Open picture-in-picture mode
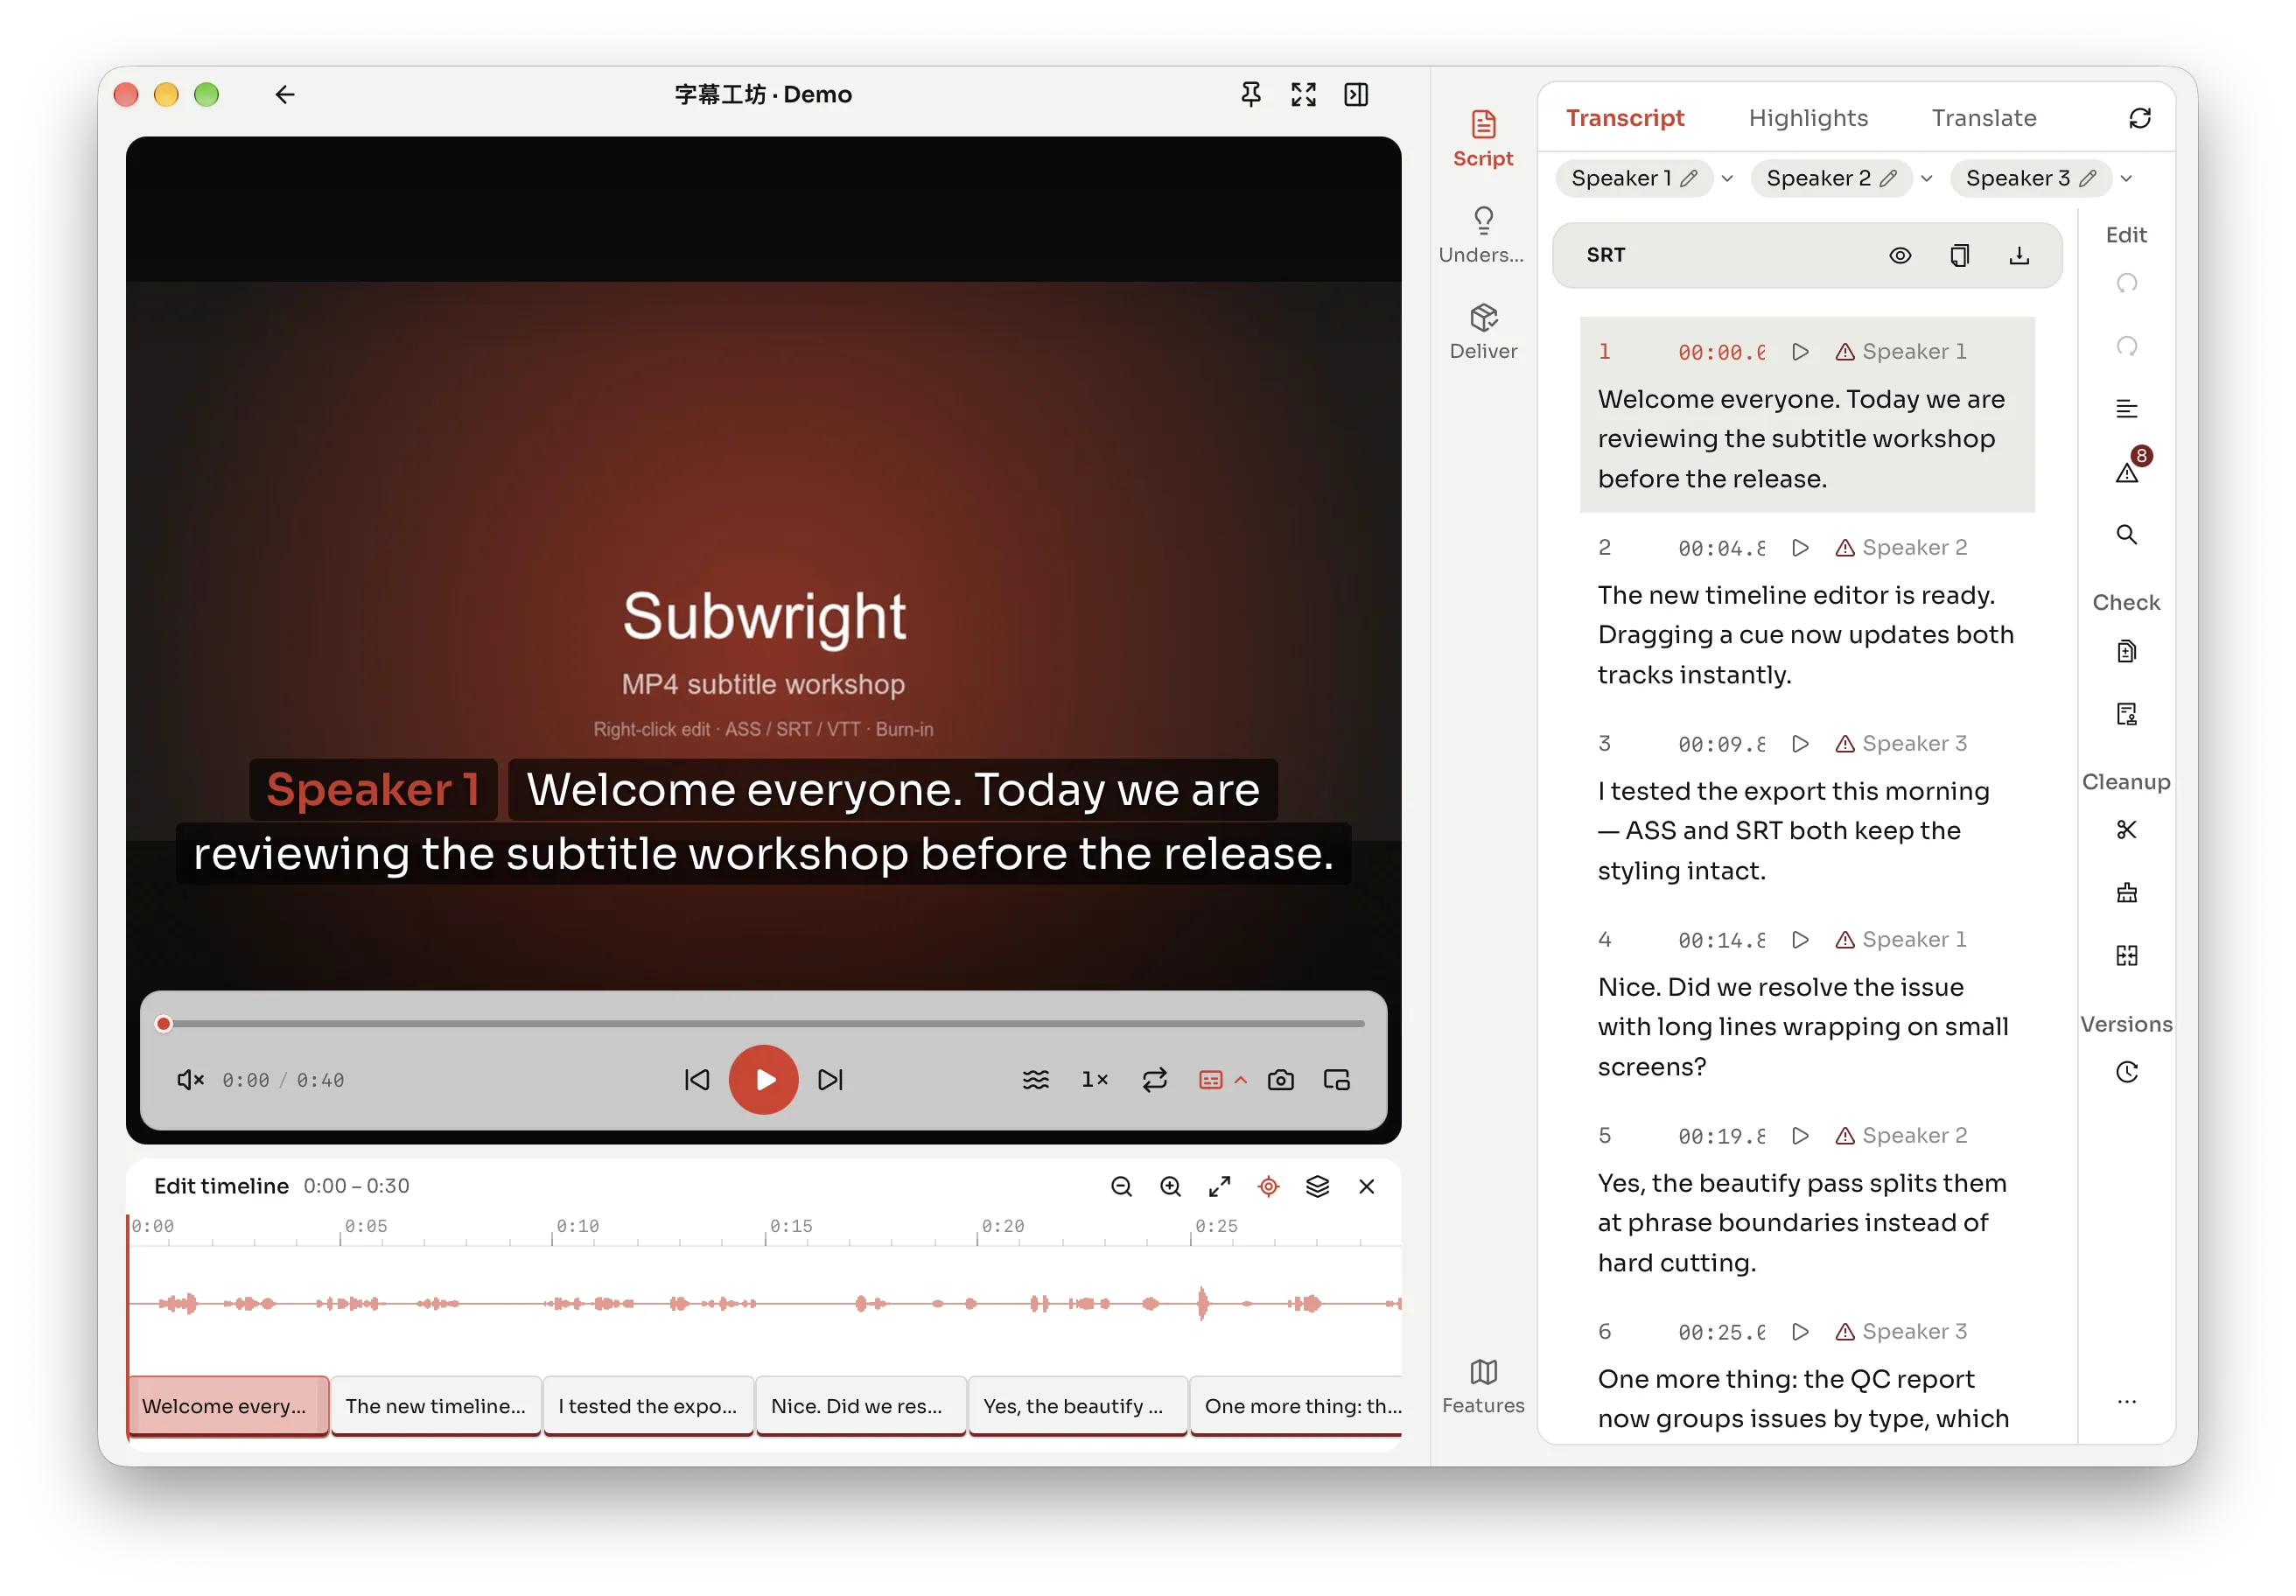Image resolution: width=2296 pixels, height=1596 pixels. (1336, 1080)
